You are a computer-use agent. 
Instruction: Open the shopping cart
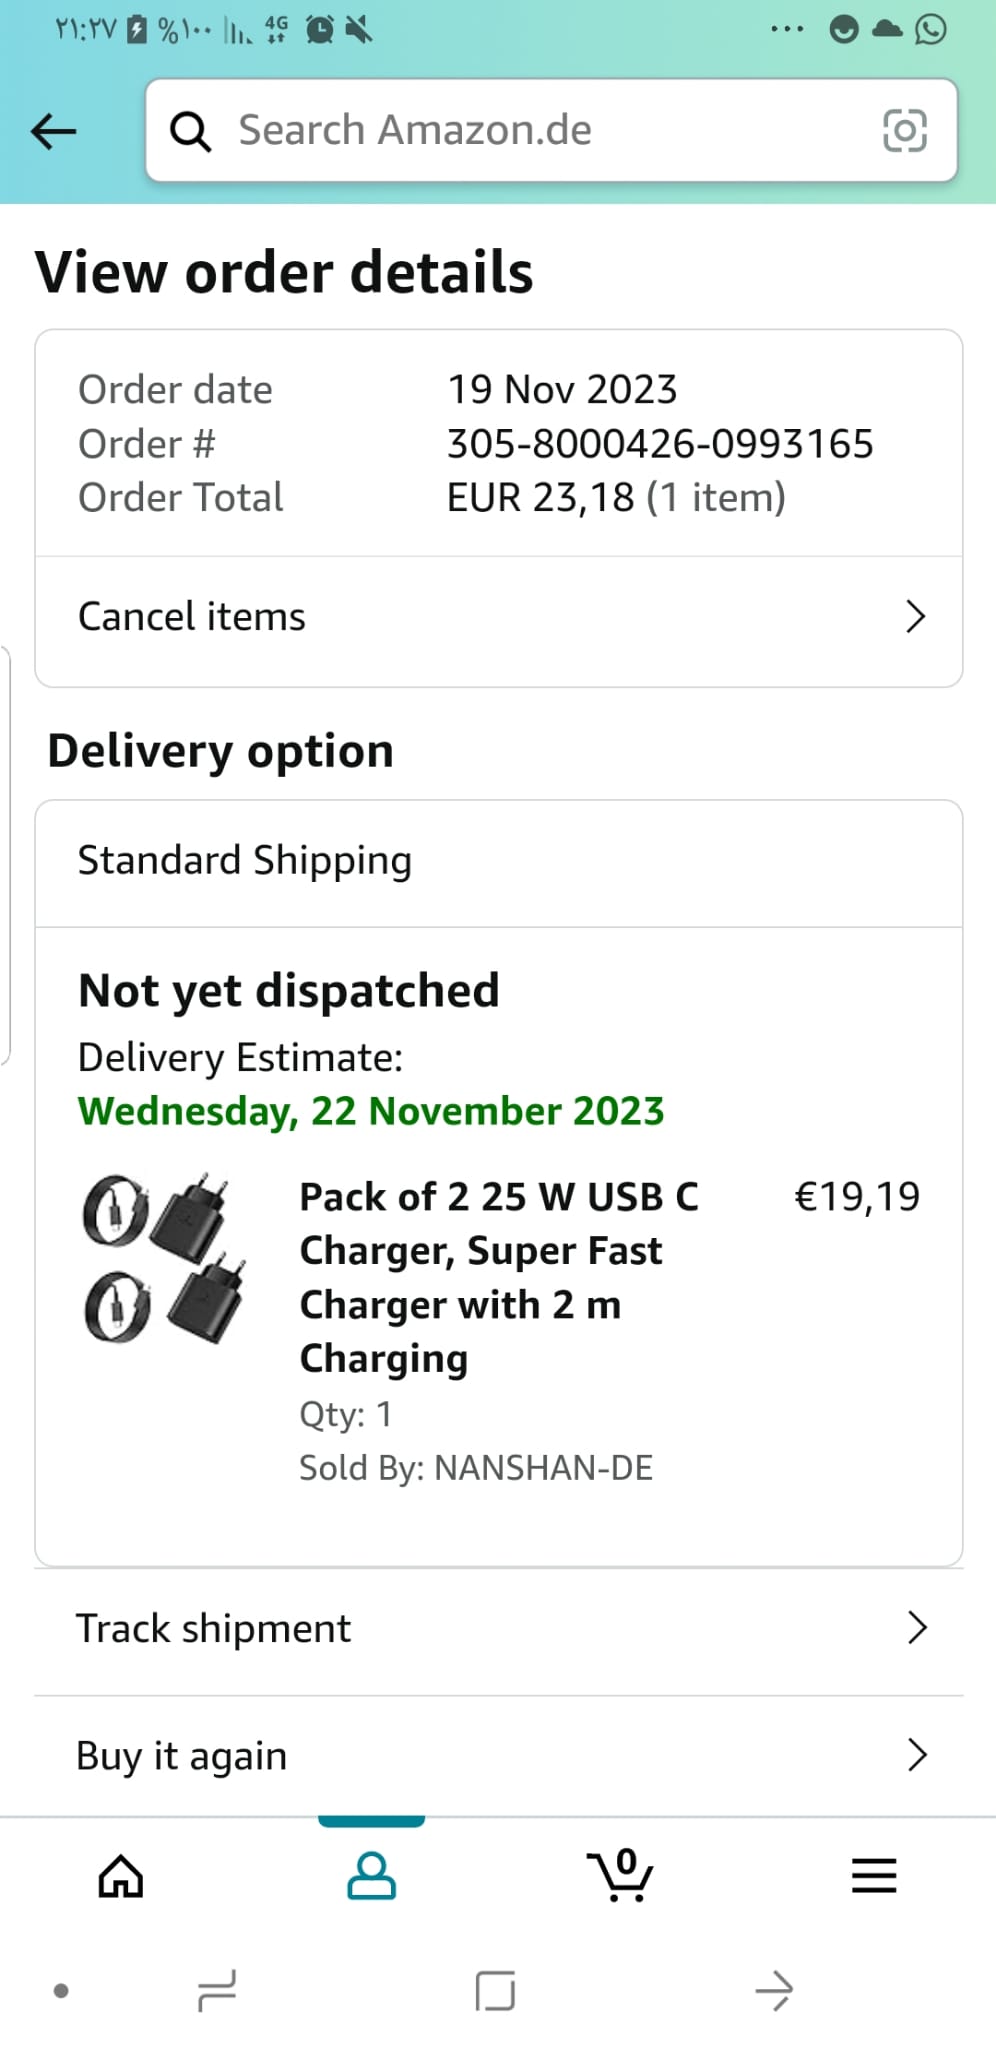click(621, 1876)
